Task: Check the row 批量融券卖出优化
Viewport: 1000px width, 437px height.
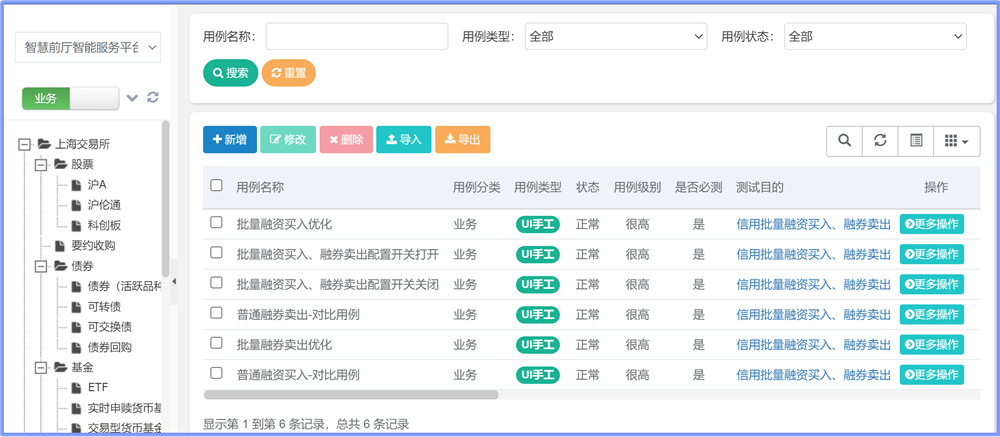Action: click(216, 343)
